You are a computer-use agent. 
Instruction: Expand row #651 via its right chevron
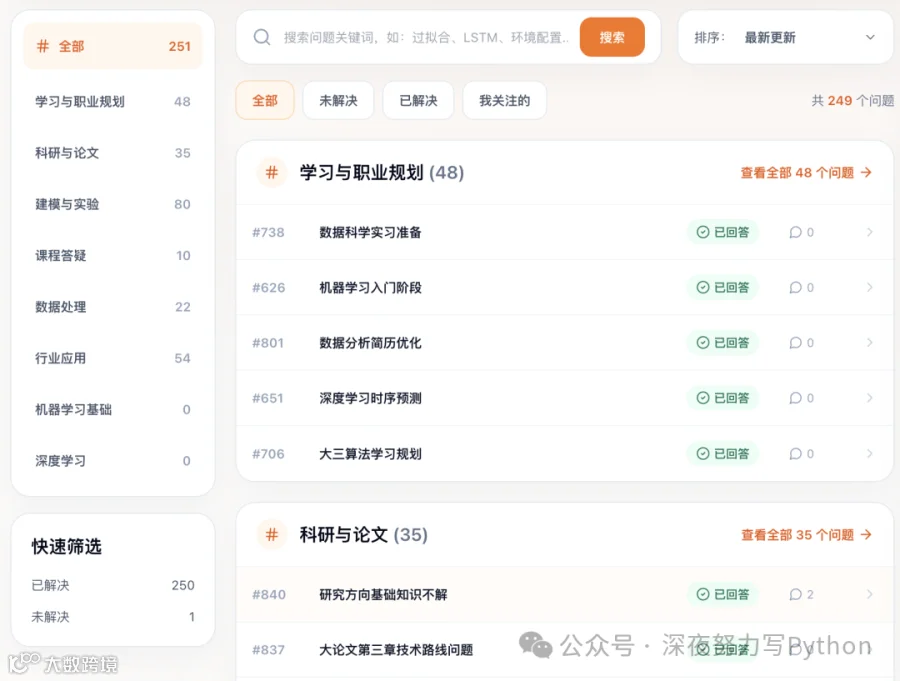coord(870,398)
